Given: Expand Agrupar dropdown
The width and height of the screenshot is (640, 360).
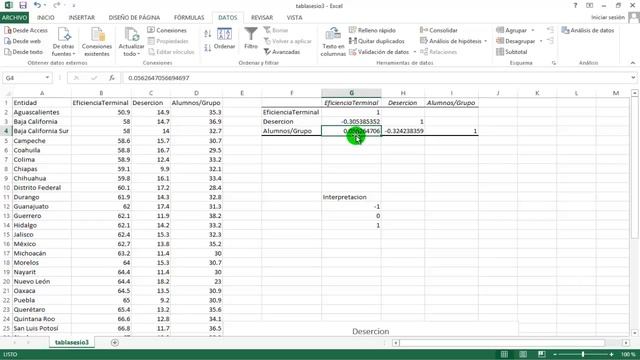Looking at the screenshot, I should 533,30.
